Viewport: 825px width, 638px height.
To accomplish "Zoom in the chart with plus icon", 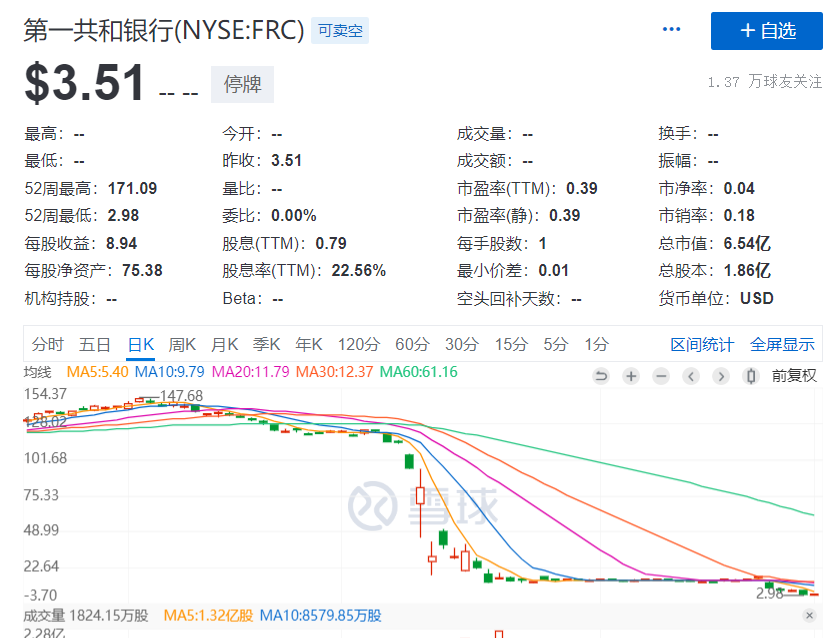I will pyautogui.click(x=631, y=376).
